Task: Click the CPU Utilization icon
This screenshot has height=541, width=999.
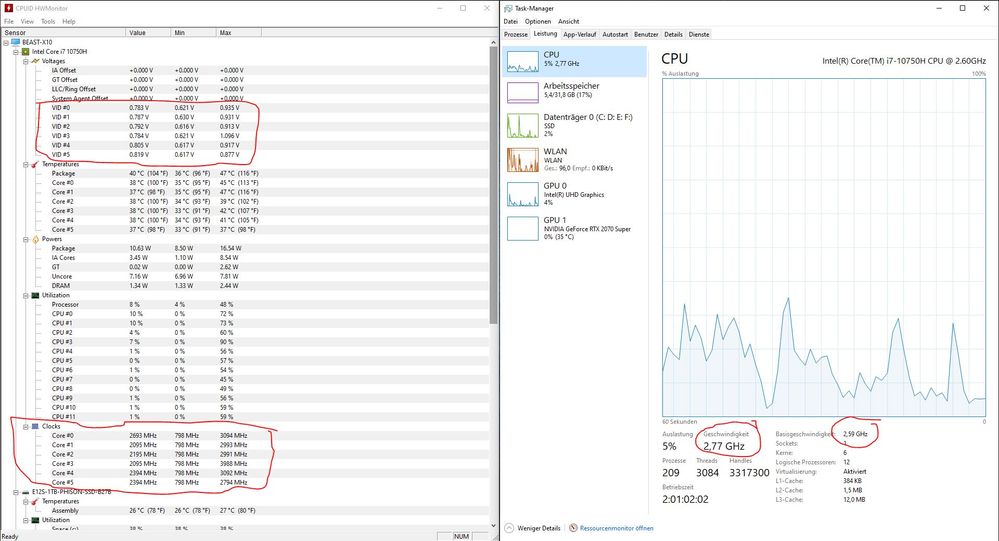Action: point(36,296)
